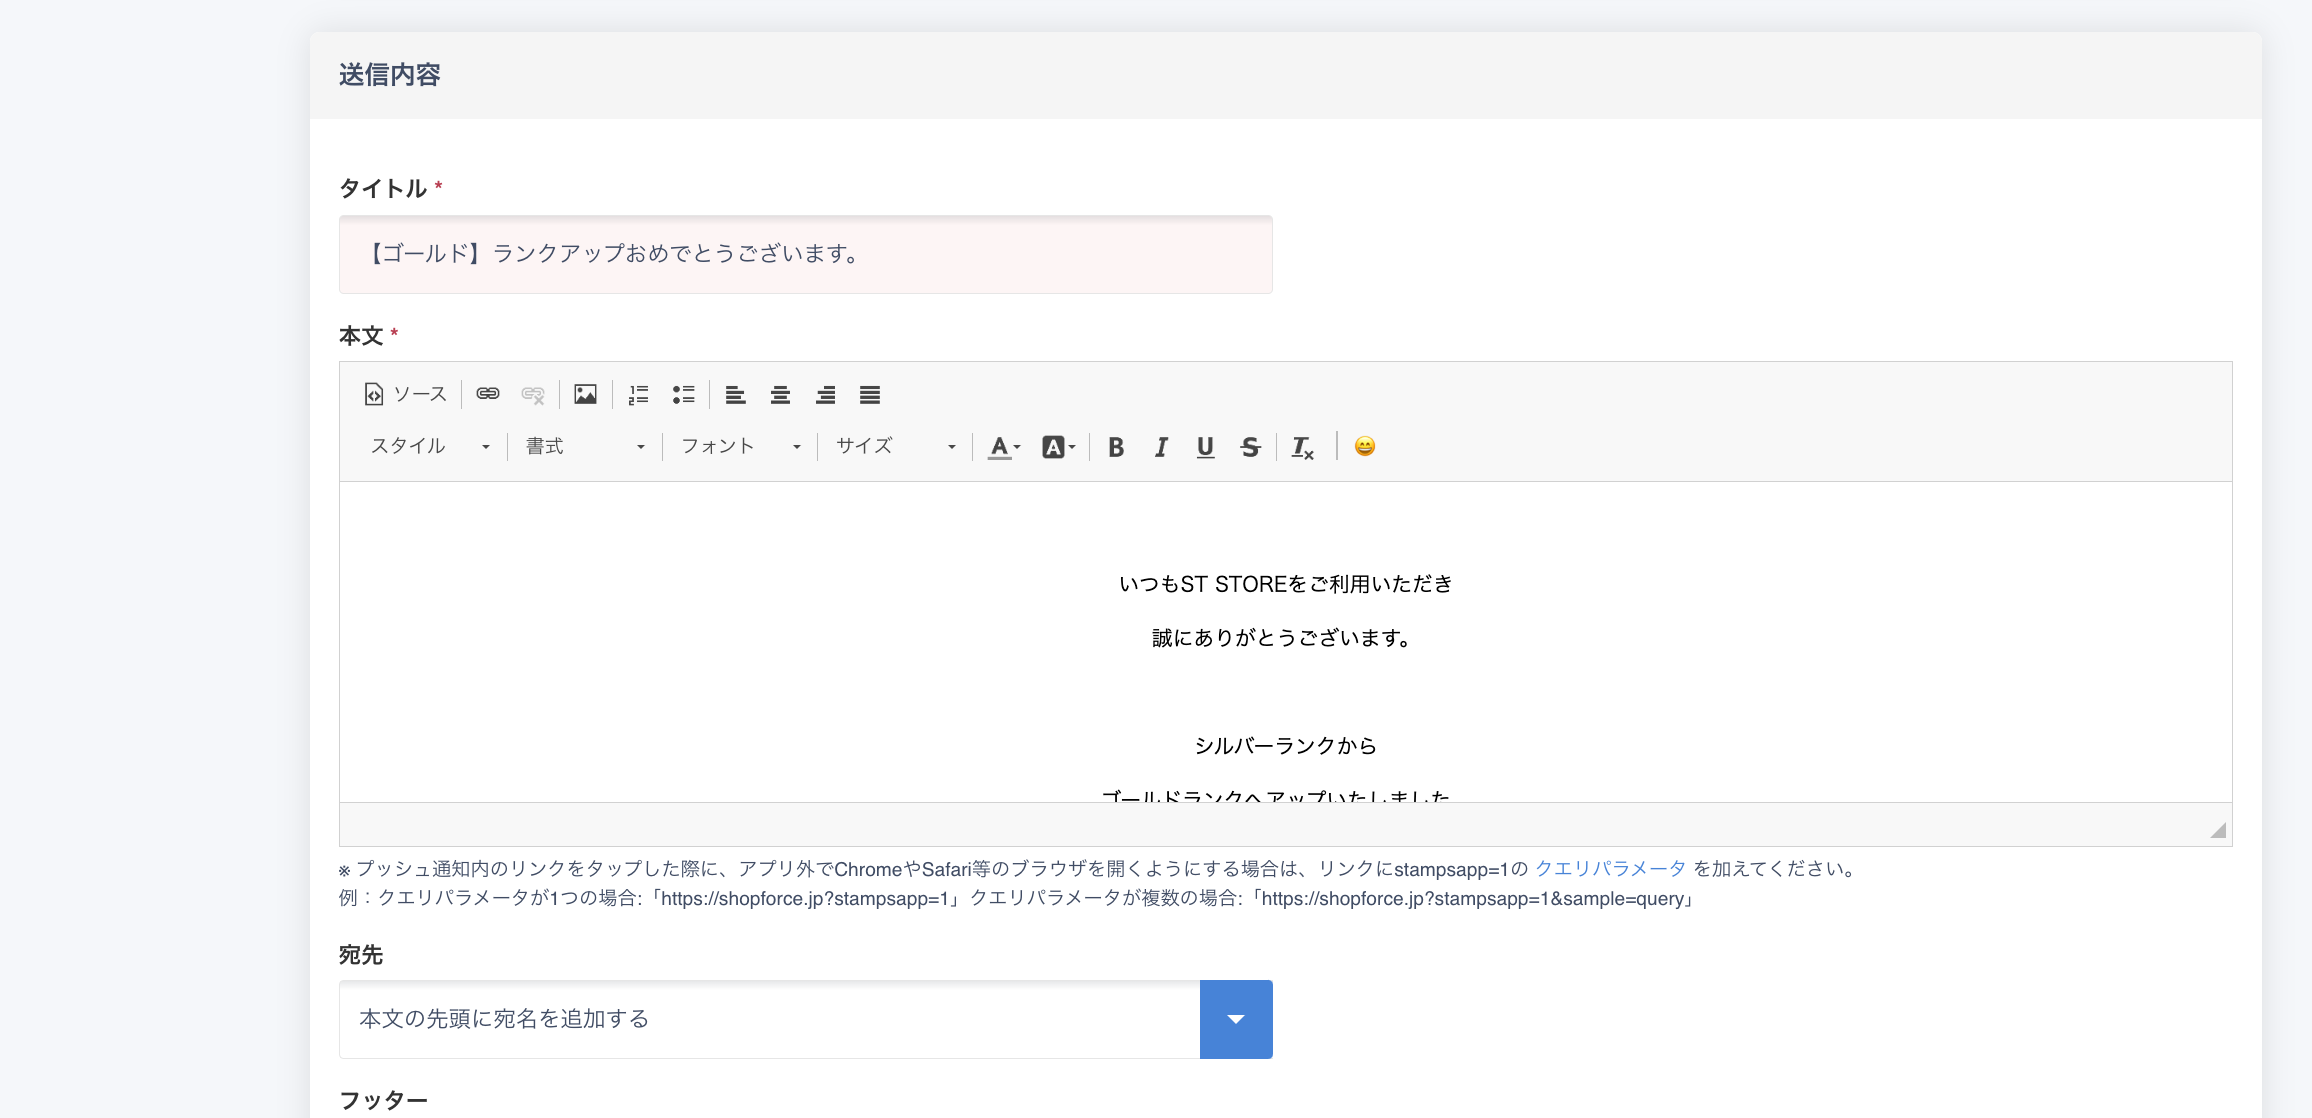The height and width of the screenshot is (1118, 2312).
Task: Open the emoji picker
Action: click(x=1365, y=446)
